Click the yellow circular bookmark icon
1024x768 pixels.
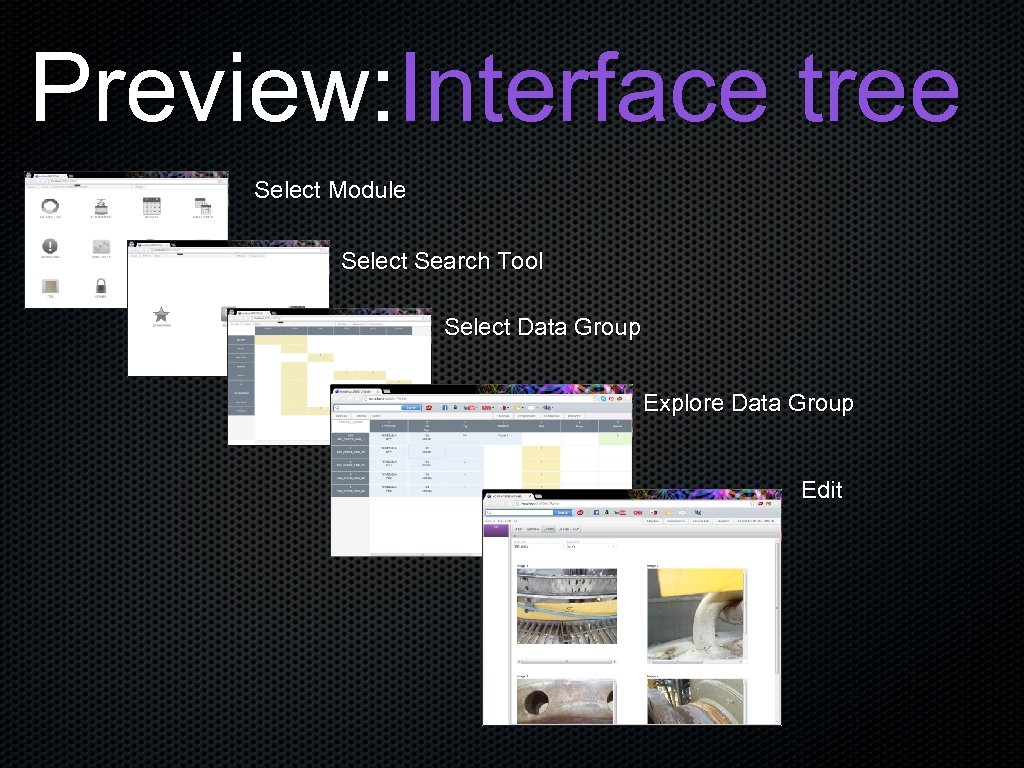pos(668,513)
